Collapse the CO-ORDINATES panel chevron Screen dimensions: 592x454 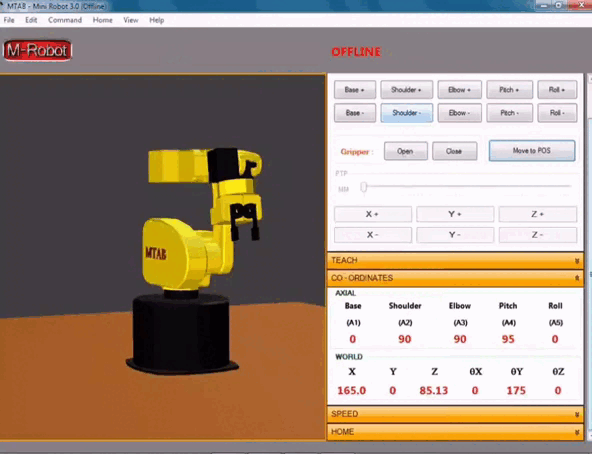pyautogui.click(x=577, y=278)
